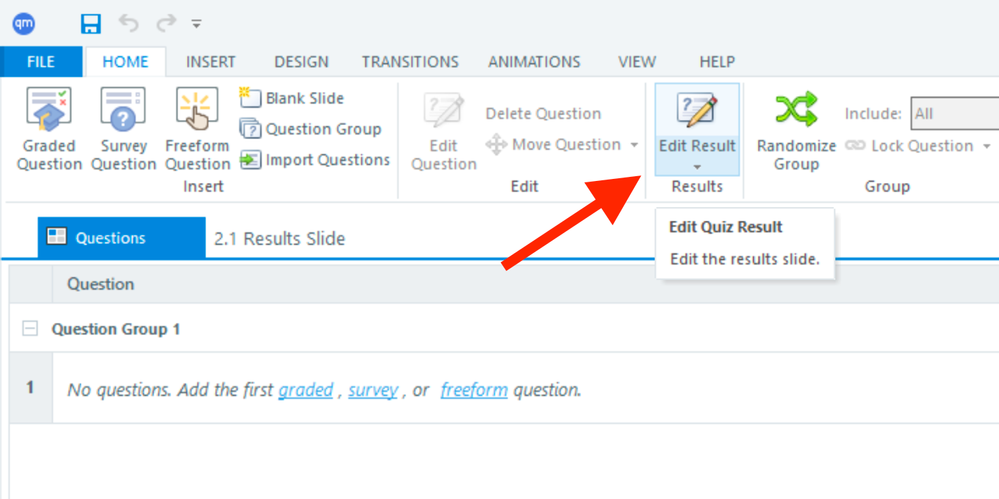Viewport: 999px width, 499px height.
Task: Insert a Graded Question
Action: coord(49,130)
